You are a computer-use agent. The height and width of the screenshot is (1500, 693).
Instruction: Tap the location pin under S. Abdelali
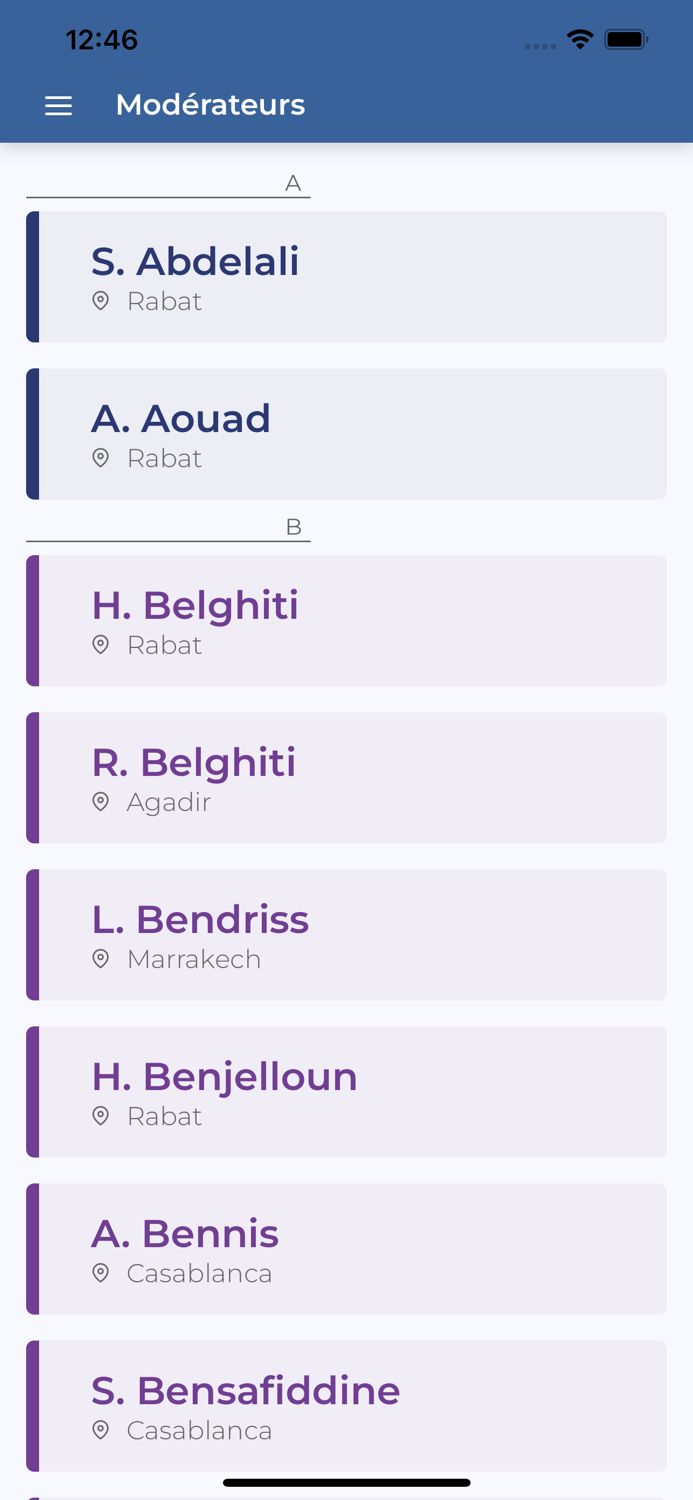click(x=100, y=301)
